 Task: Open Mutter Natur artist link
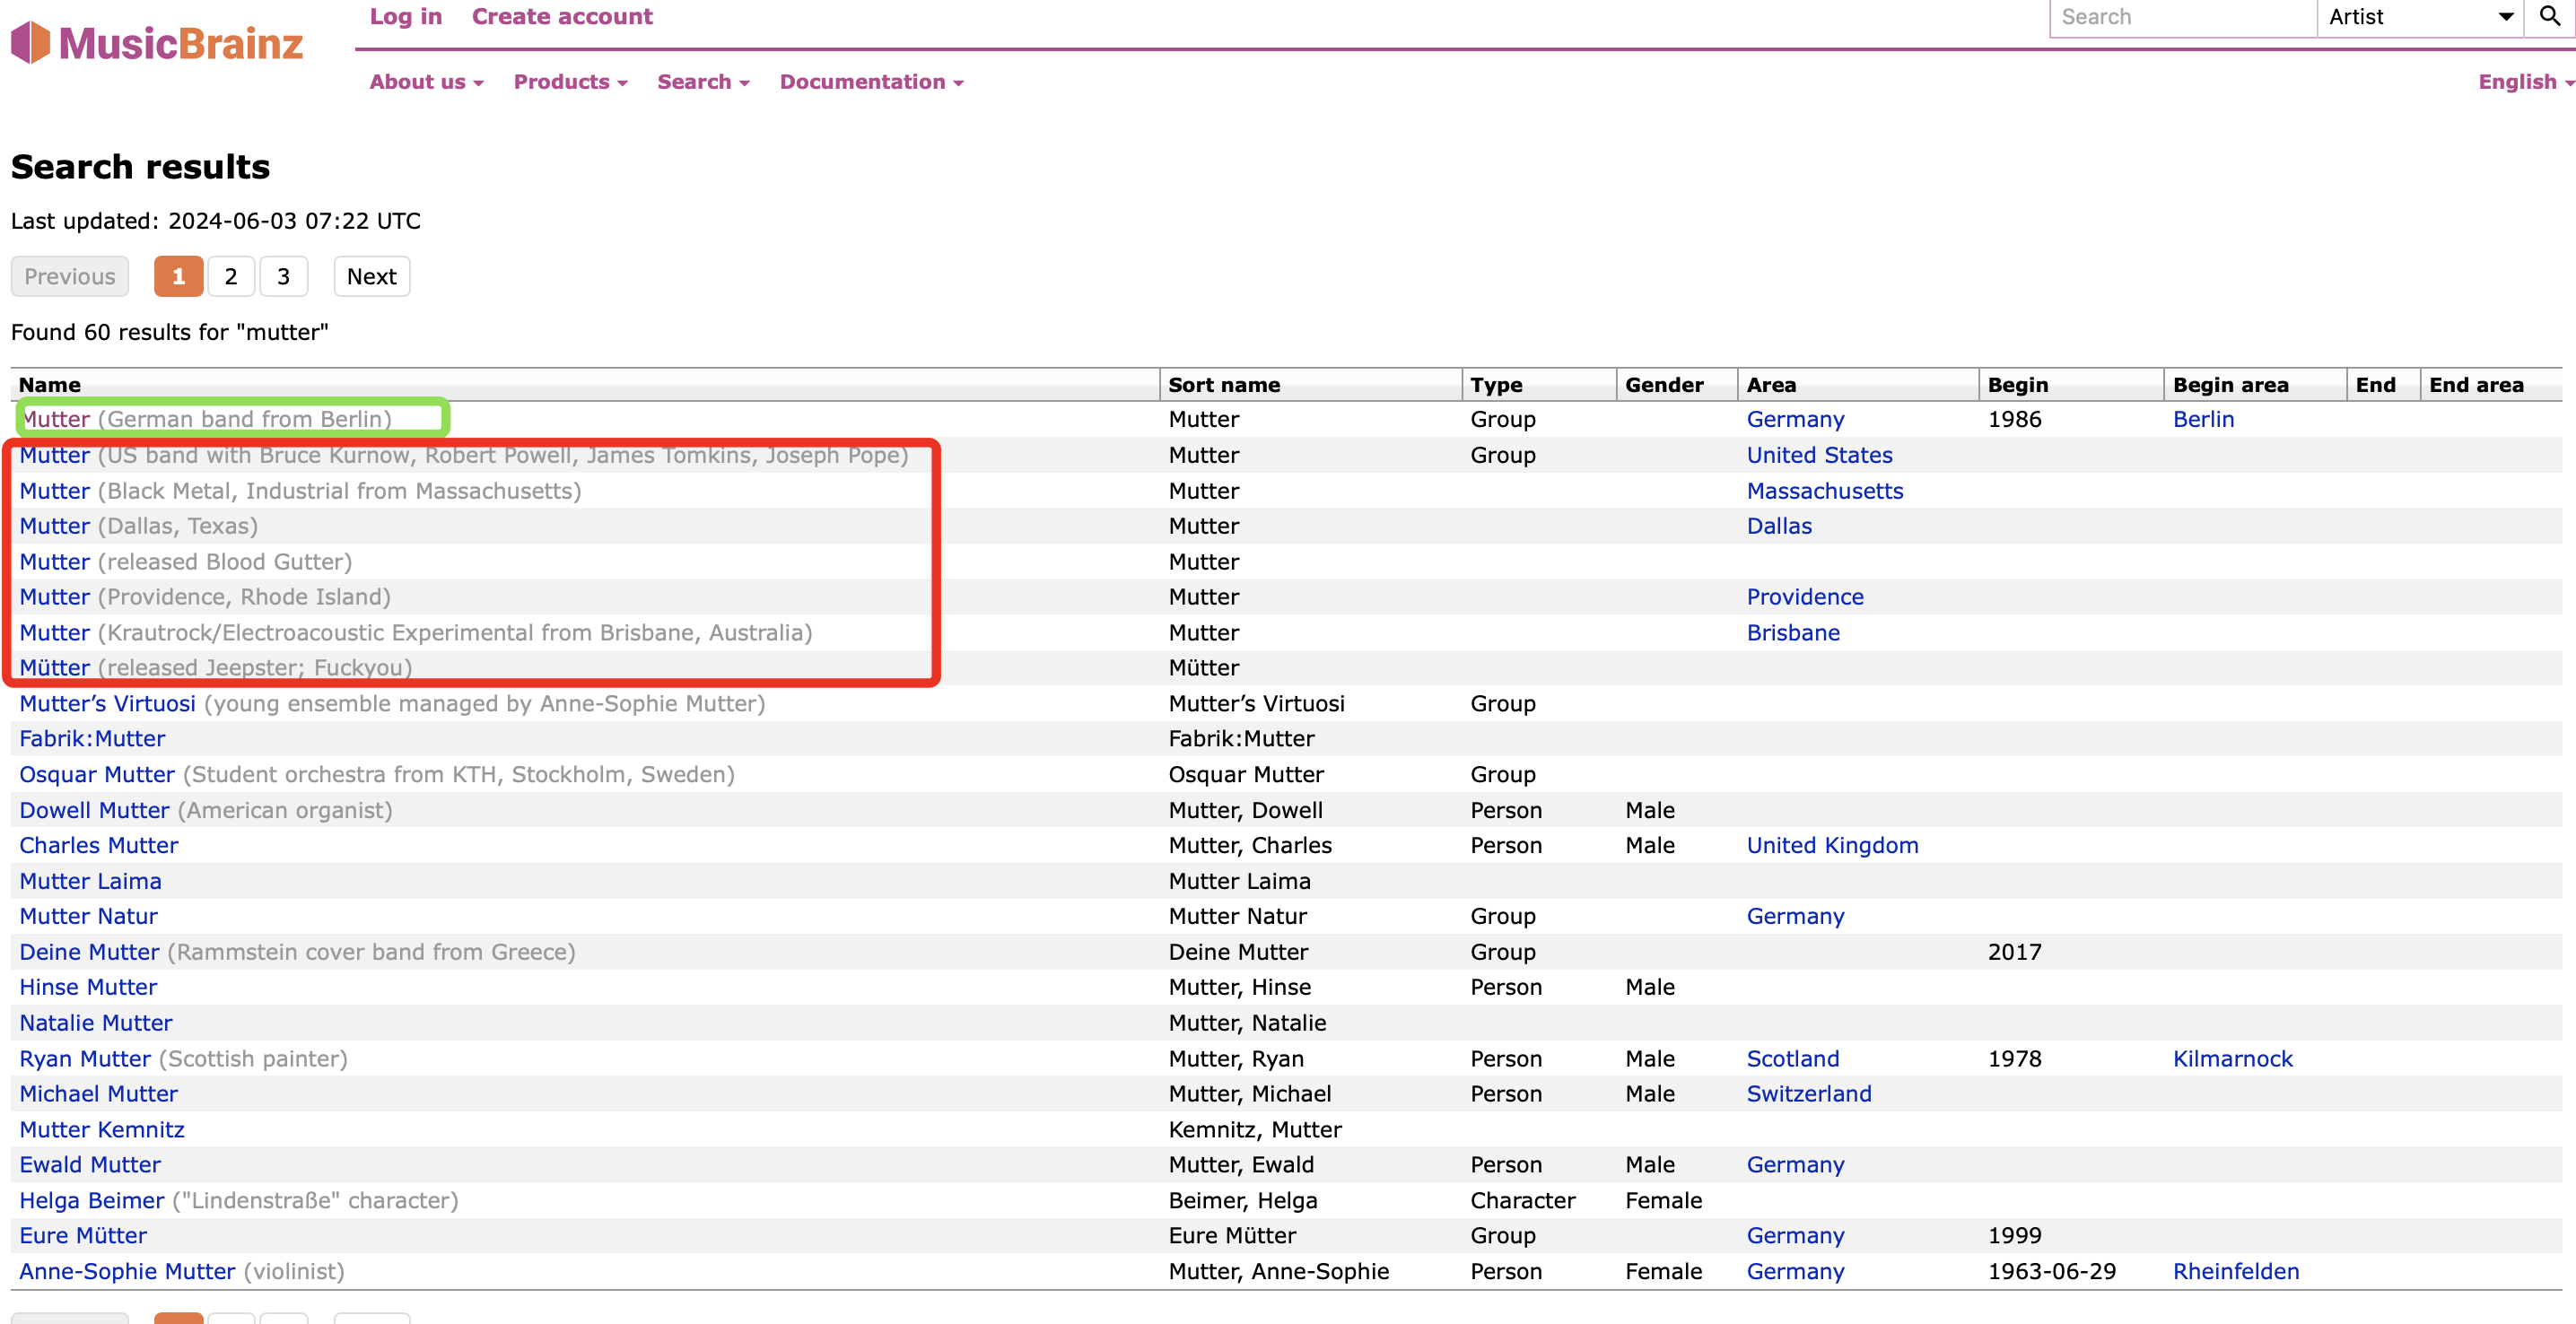(x=88, y=917)
